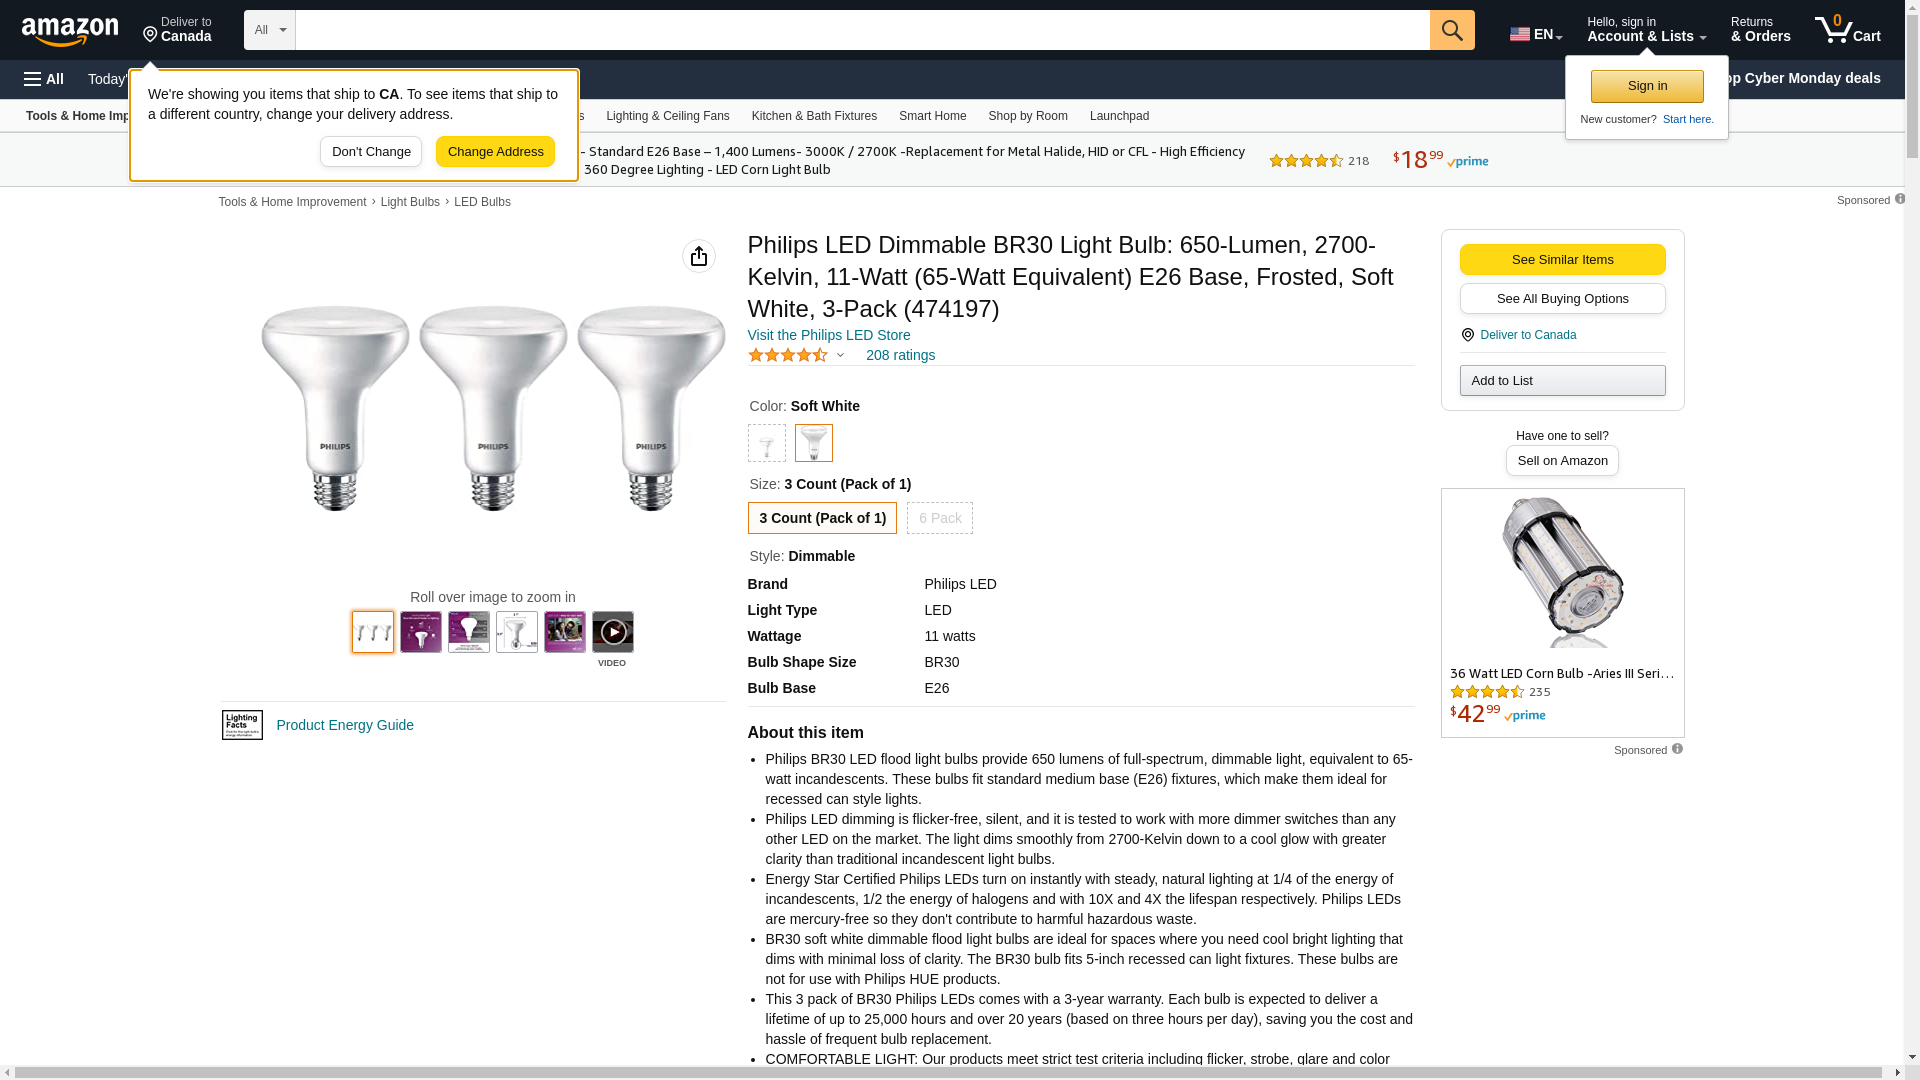This screenshot has height=1080, width=1920.
Task: Click the search magnifier button
Action: 1452,30
